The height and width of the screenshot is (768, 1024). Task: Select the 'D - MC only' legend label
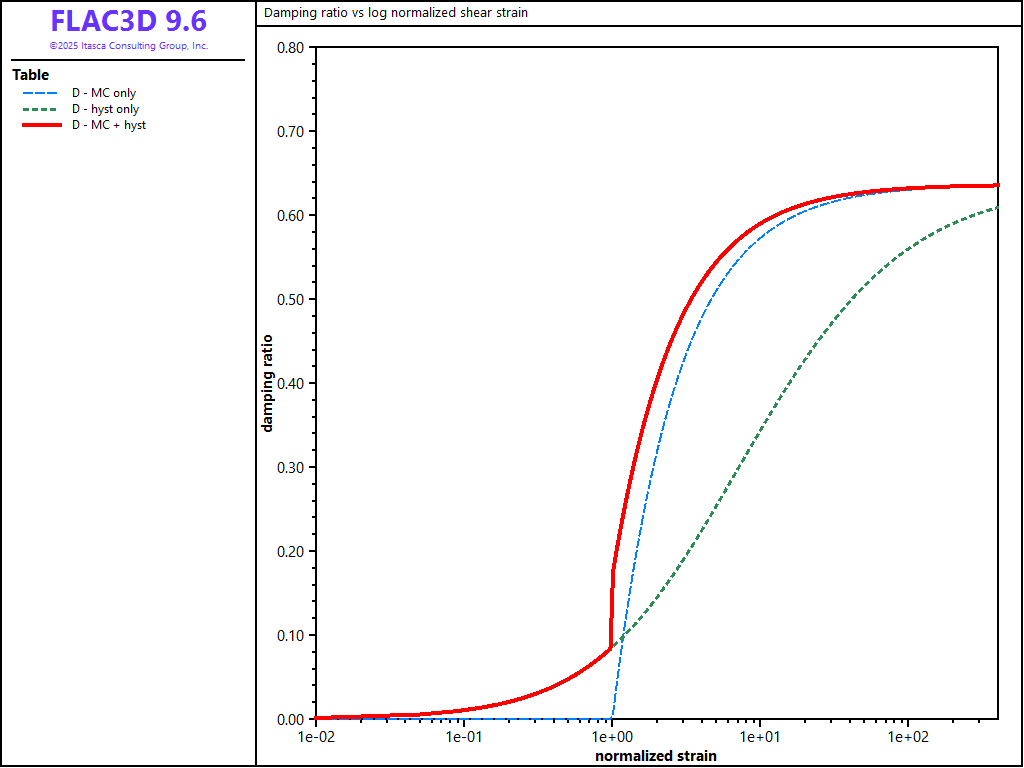[104, 93]
